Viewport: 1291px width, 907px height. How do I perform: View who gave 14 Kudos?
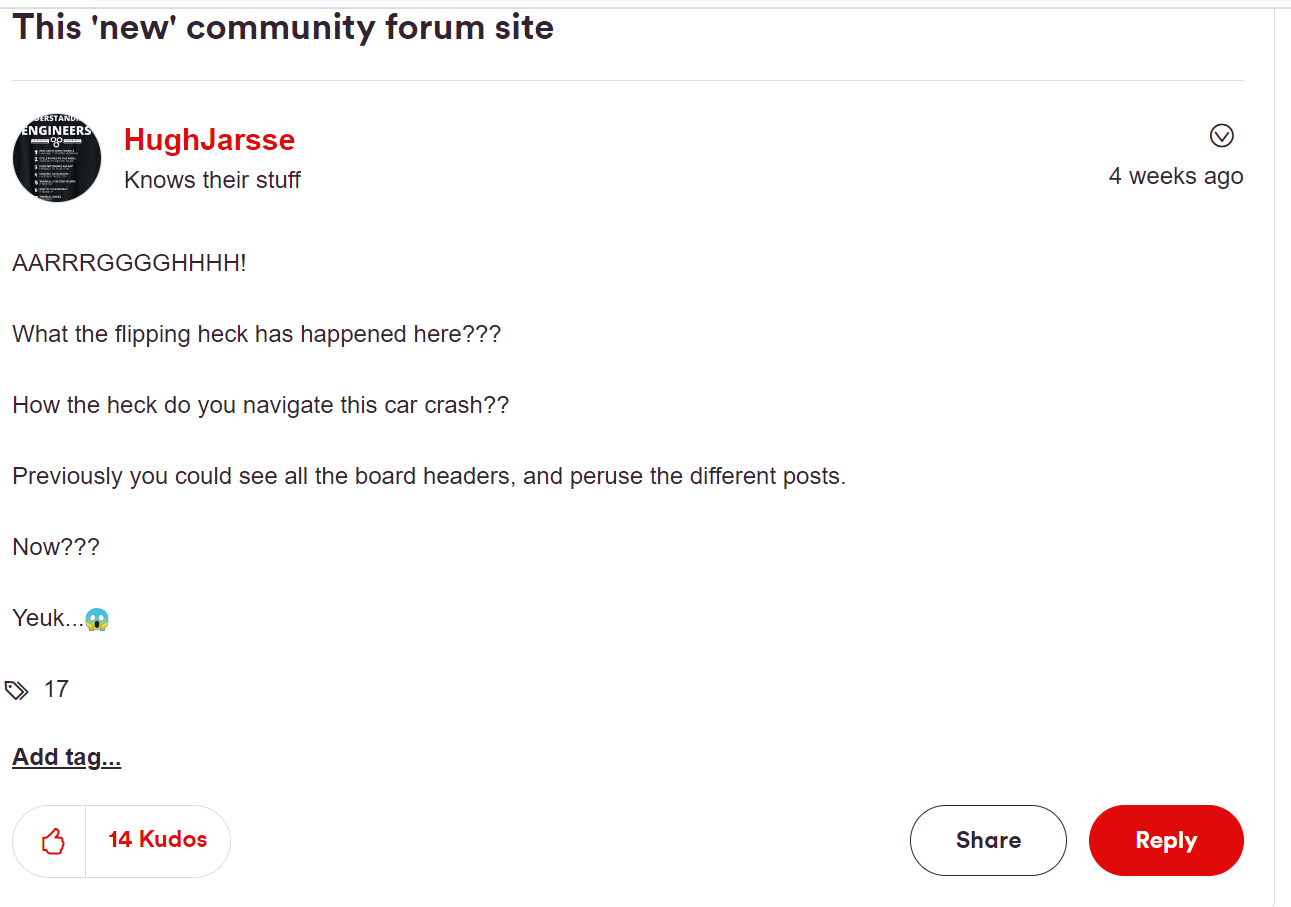[x=157, y=840]
